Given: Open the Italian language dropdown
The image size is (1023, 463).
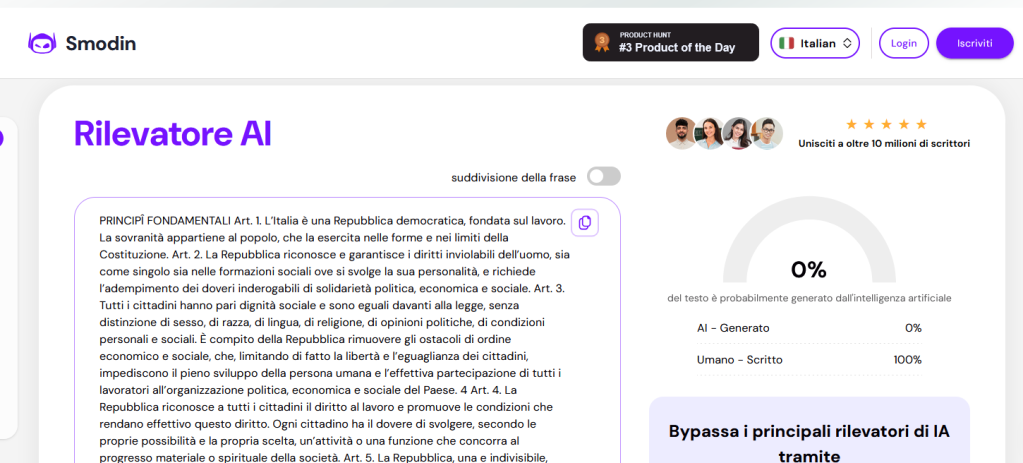Looking at the screenshot, I should coord(815,43).
